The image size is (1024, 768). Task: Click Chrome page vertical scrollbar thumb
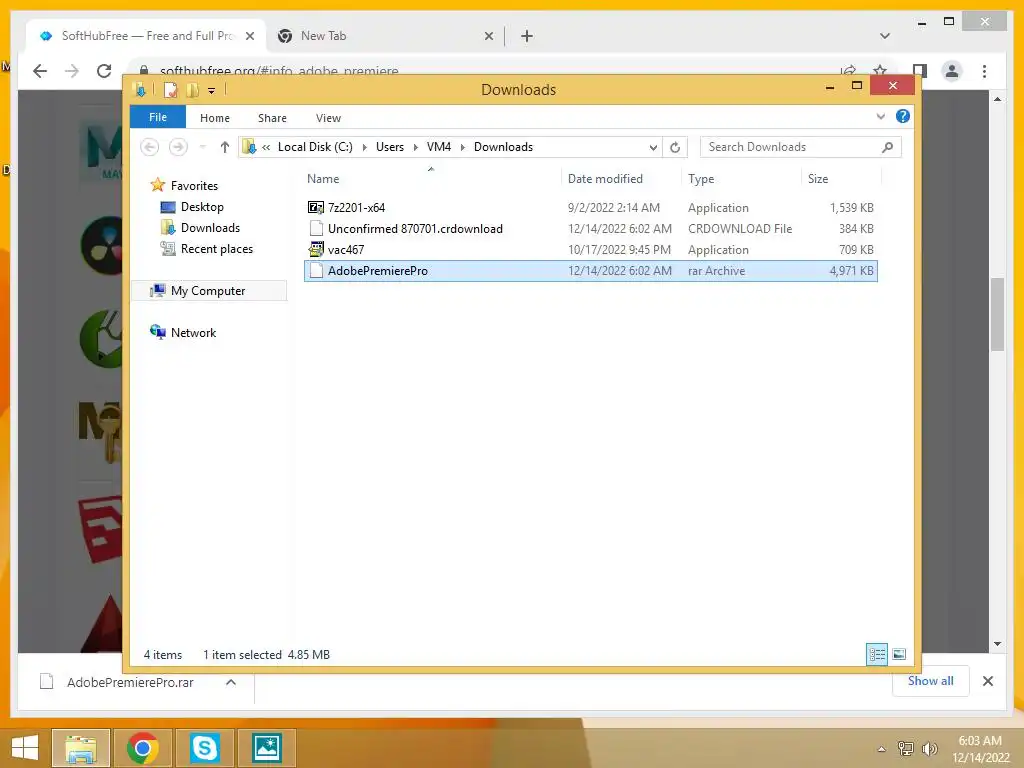click(997, 315)
